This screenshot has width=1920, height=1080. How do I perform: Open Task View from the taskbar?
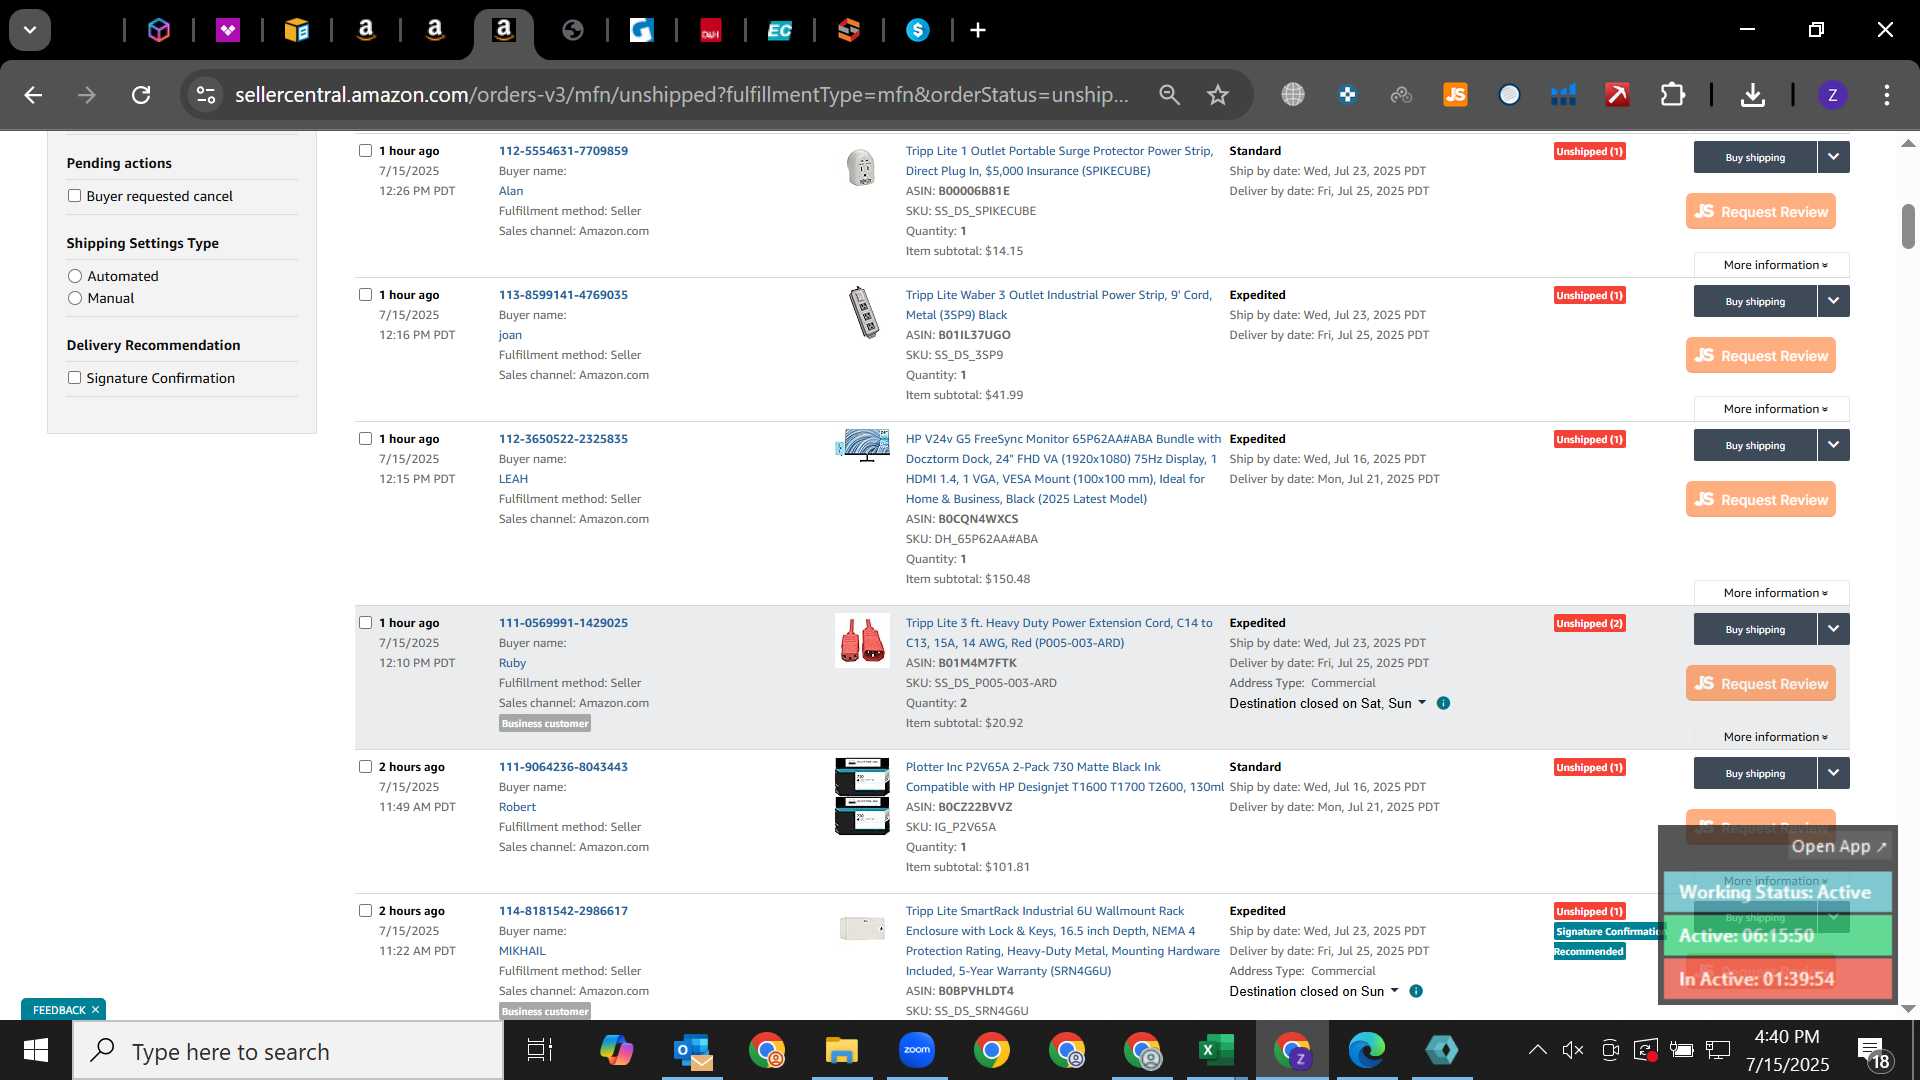point(540,1051)
